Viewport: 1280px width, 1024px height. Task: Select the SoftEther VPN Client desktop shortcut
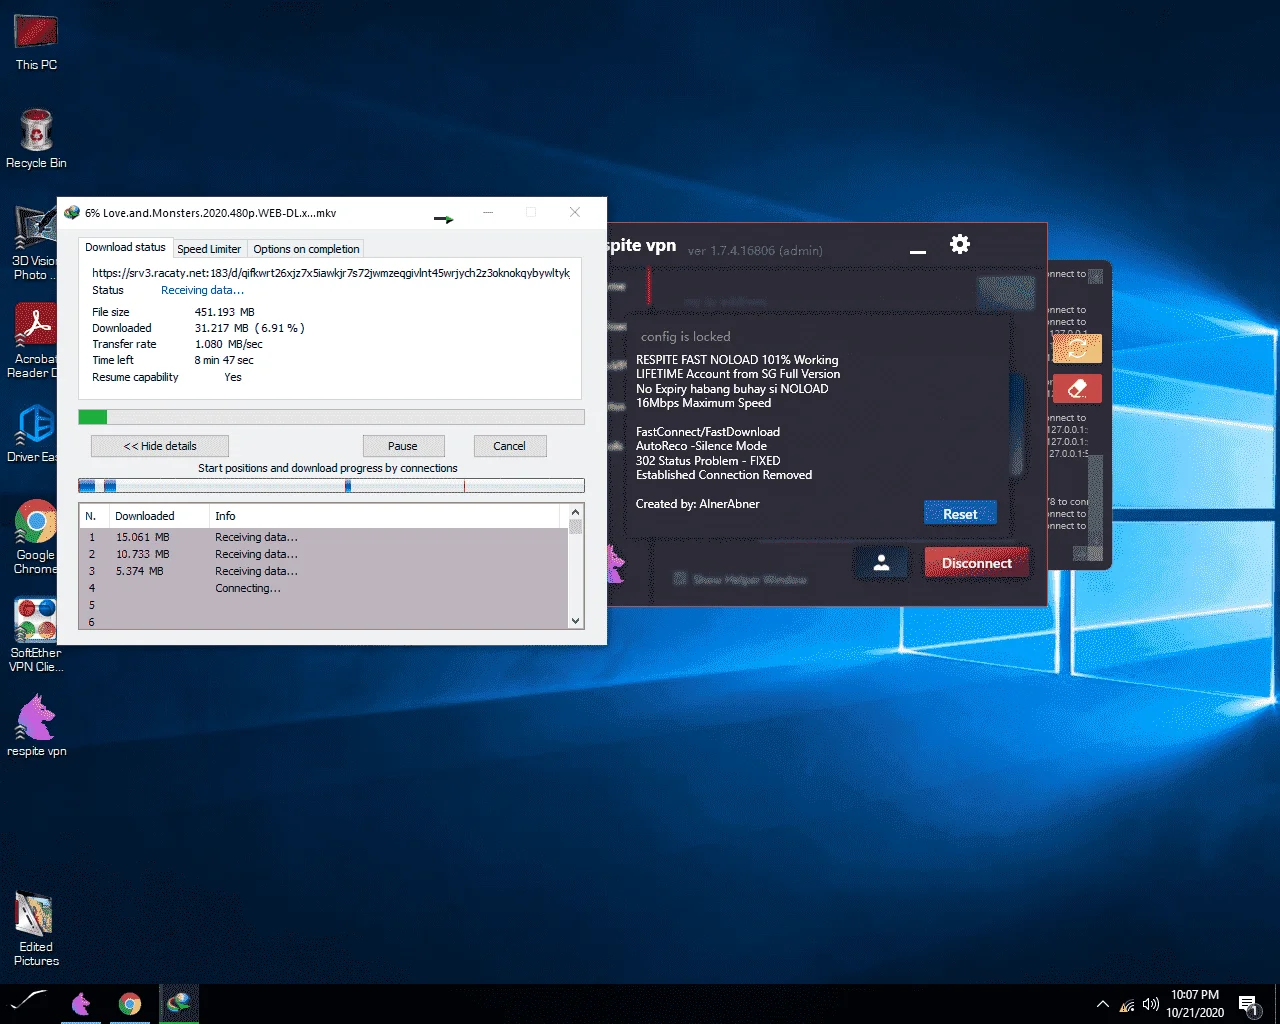pos(36,635)
